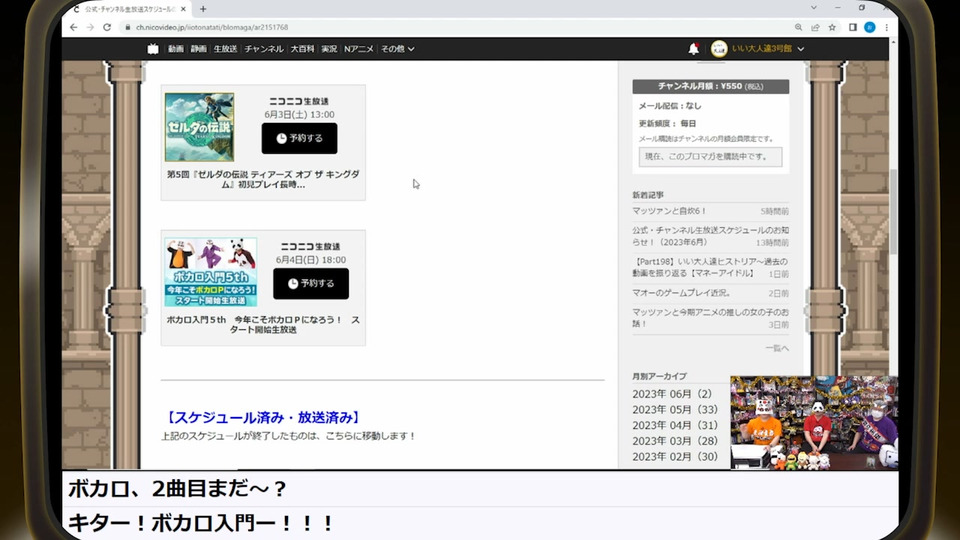Image resolution: width=960 pixels, height=540 pixels.
Task: Open article 【Part198】いい大人達ヒストリア
Action: point(710,267)
